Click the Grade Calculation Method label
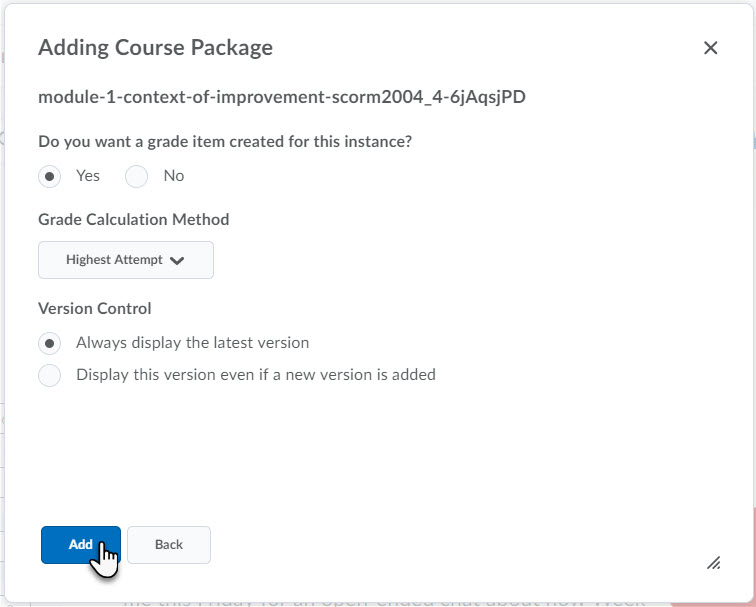 pos(134,219)
